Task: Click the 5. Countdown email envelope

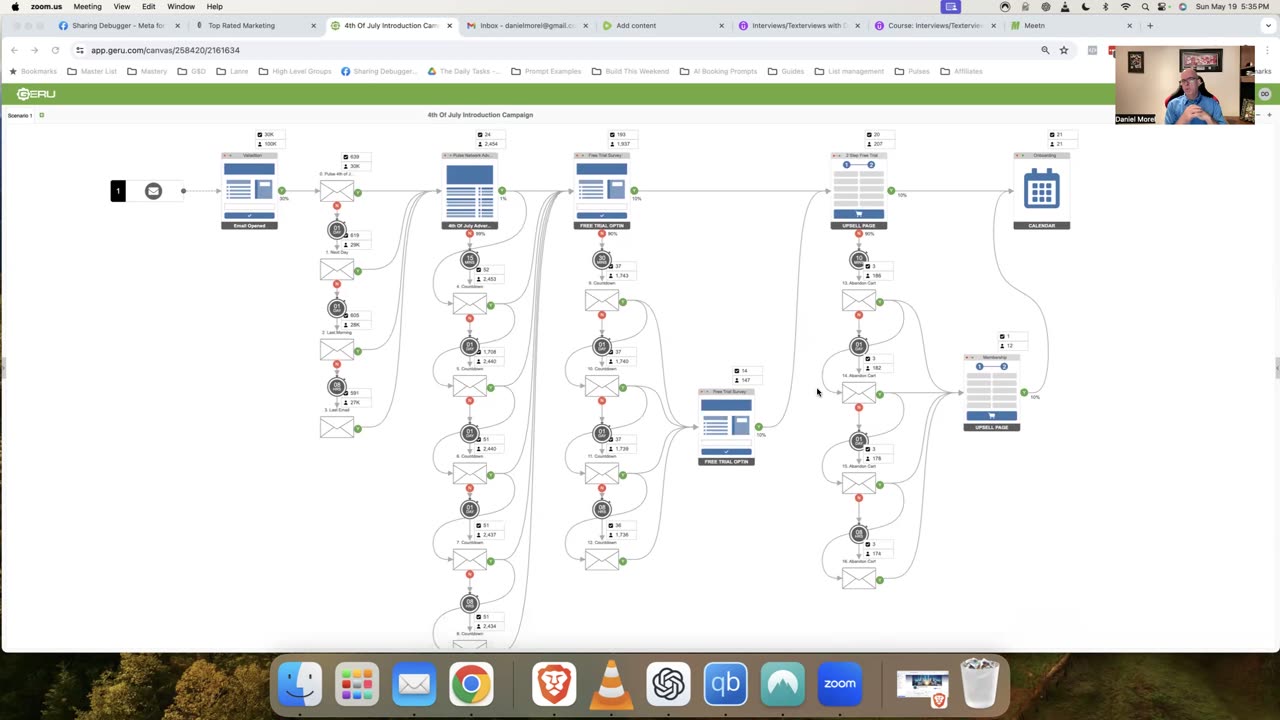Action: coord(469,387)
